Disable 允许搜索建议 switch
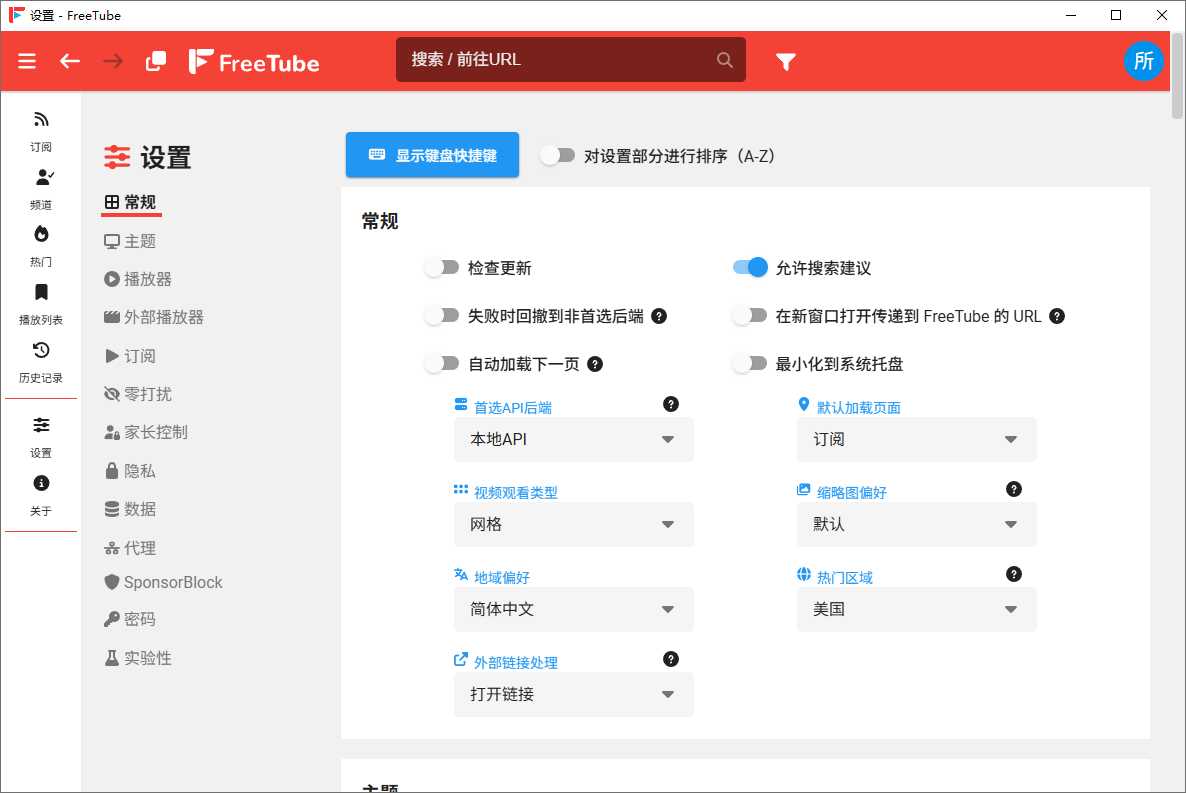1186x793 pixels. pyautogui.click(x=750, y=268)
